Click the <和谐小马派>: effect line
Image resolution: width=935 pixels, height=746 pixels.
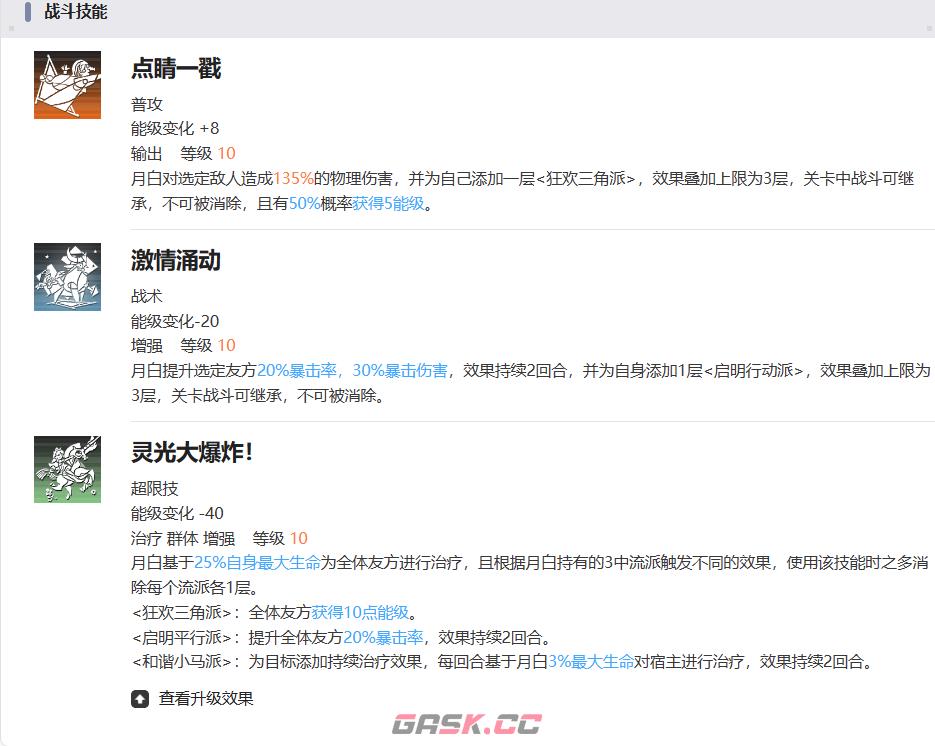pyautogui.click(x=502, y=662)
